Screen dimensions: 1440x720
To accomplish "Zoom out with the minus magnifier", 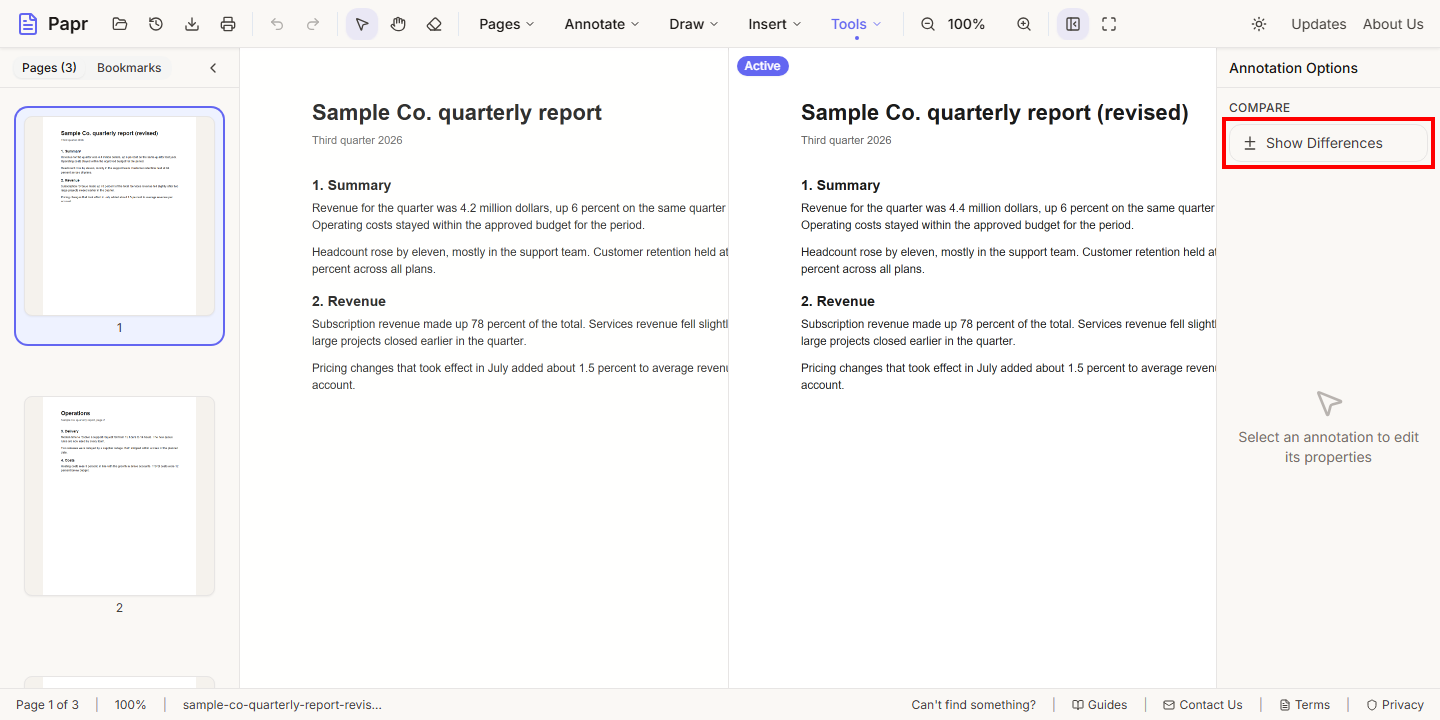I will [928, 24].
